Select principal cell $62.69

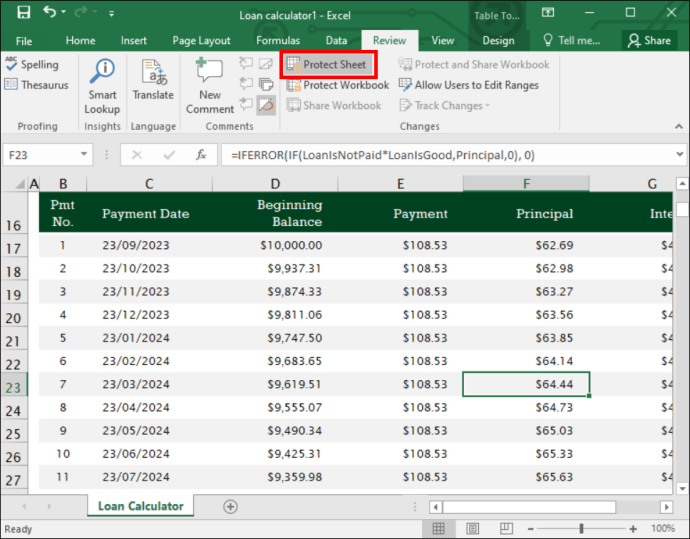[526, 245]
